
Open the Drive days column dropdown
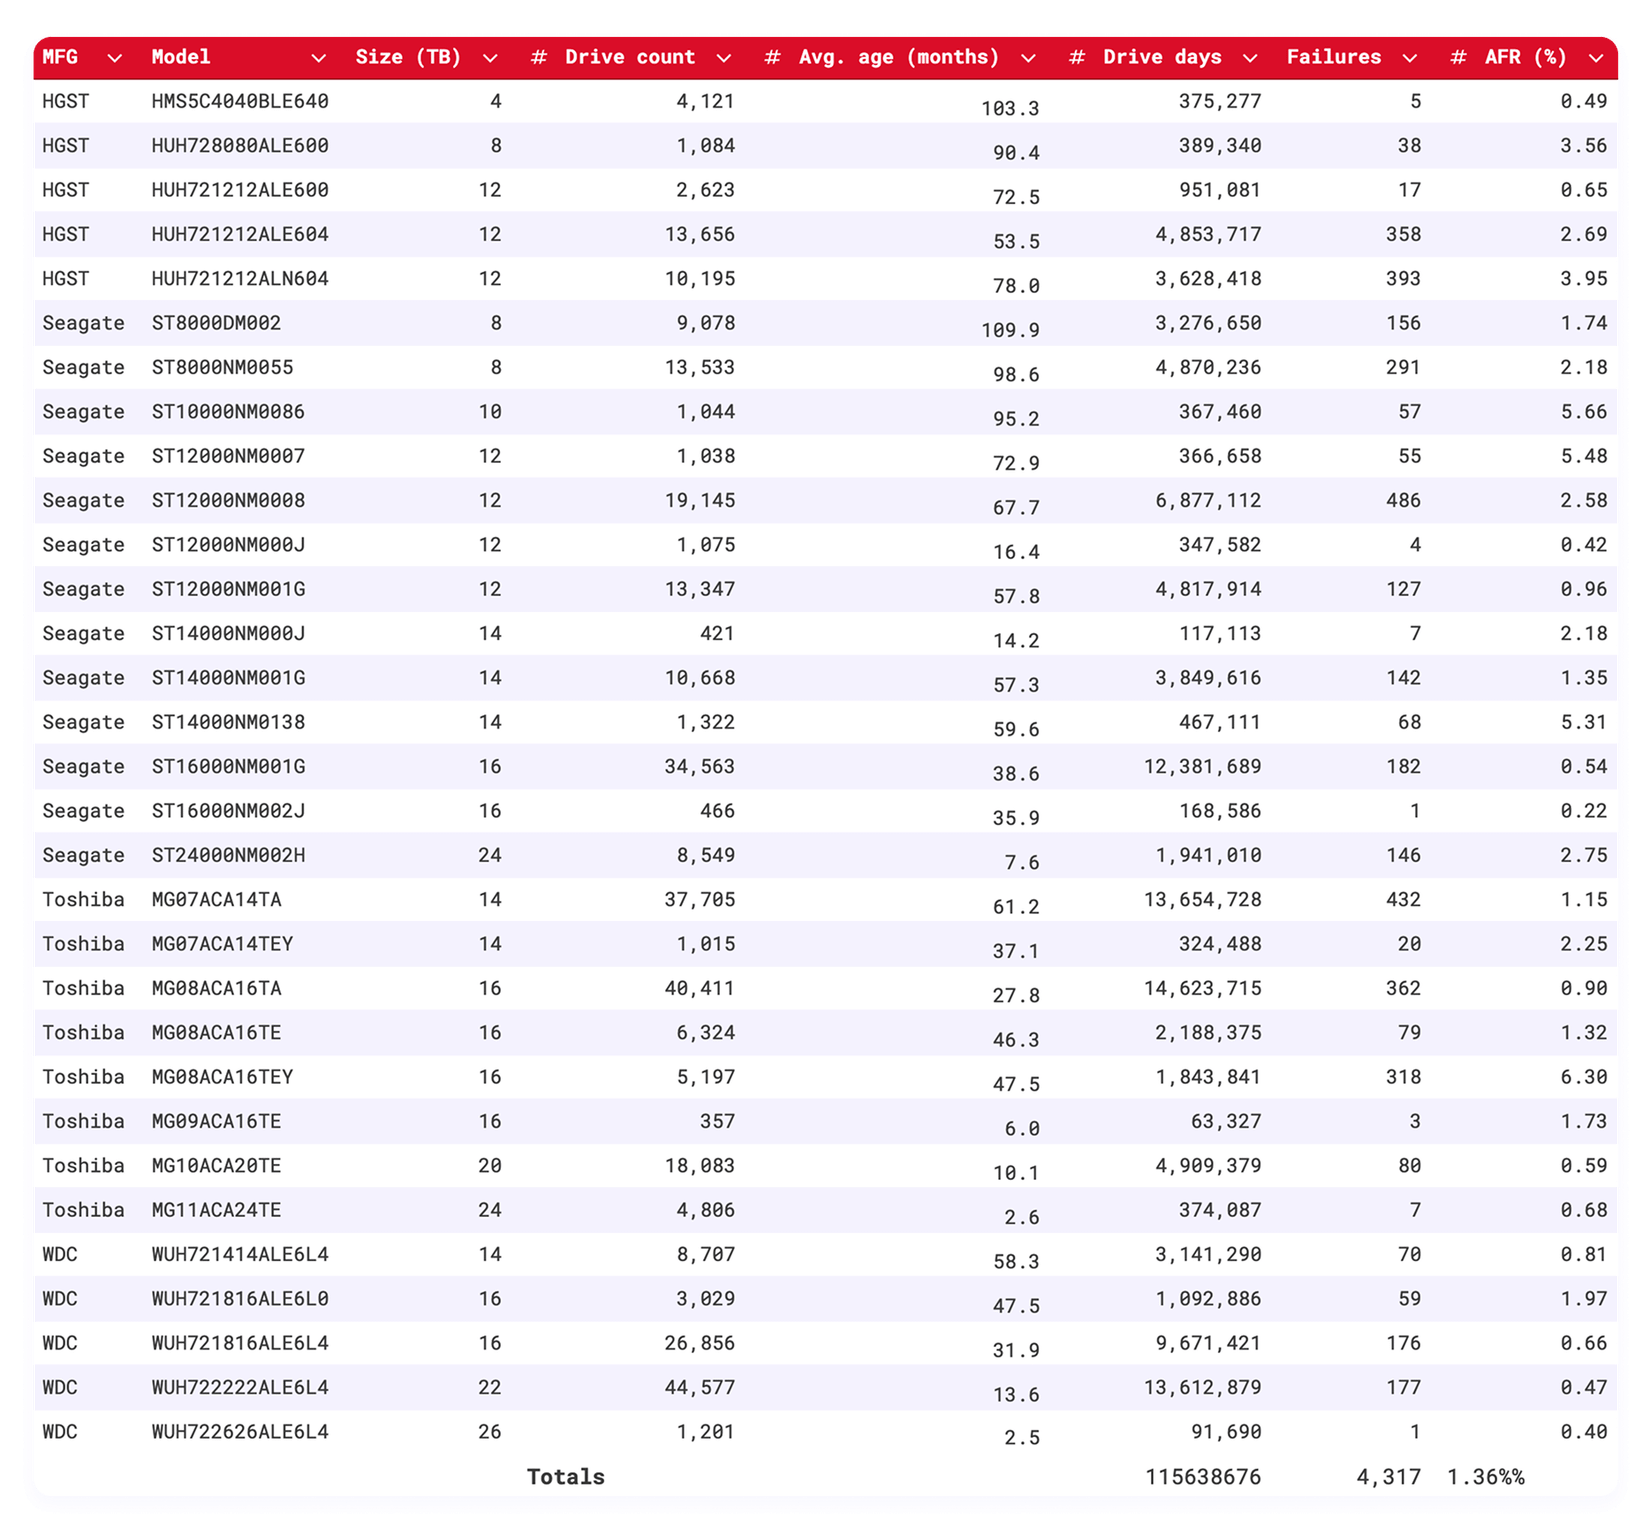point(1251,57)
